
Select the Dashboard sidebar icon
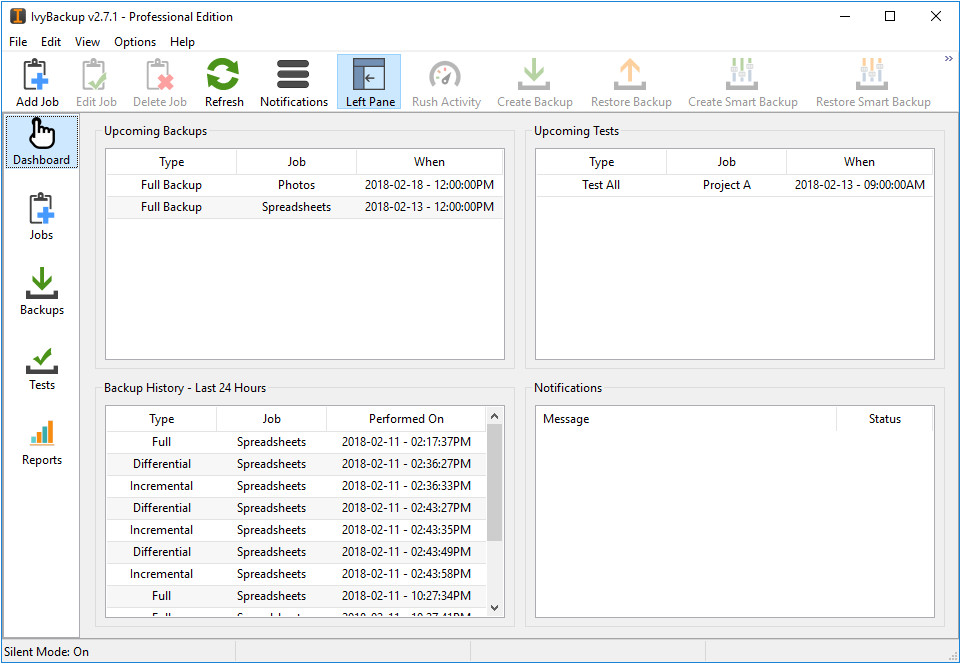point(42,141)
